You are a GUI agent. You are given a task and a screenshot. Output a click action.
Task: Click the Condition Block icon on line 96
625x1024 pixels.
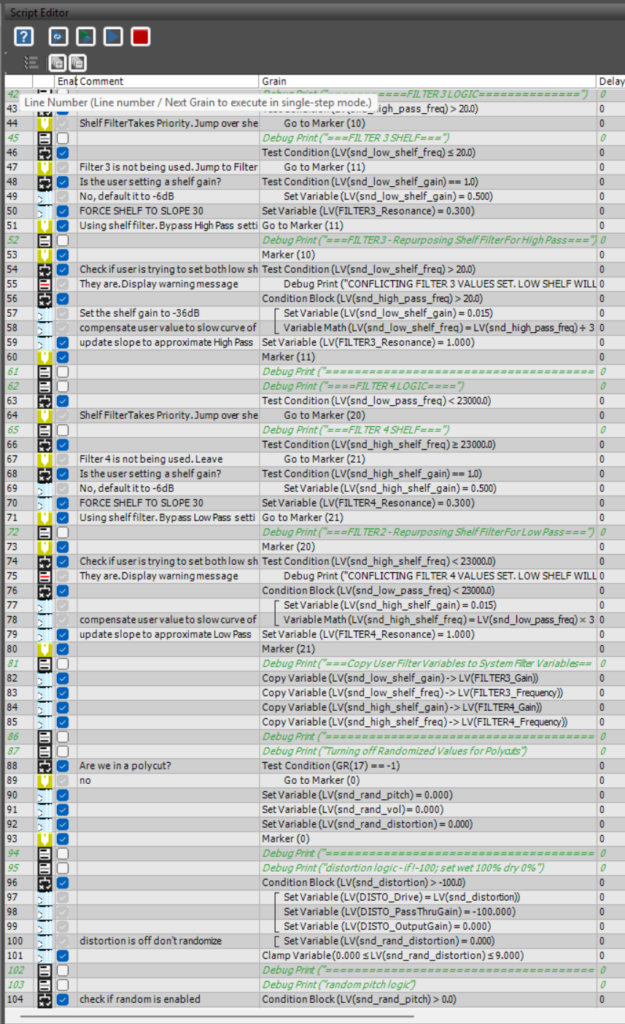44,883
